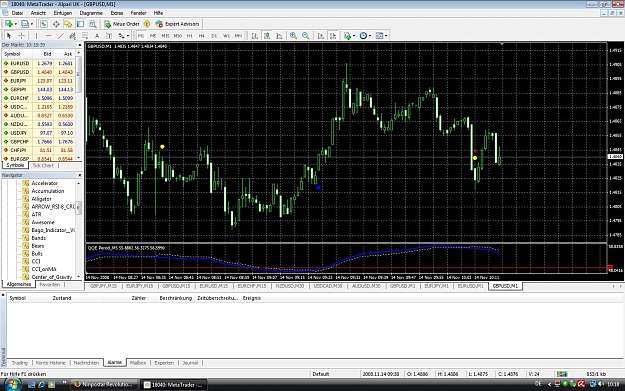Switch timeframe to H4
This screenshot has height=391, width=625.
coord(202,36)
